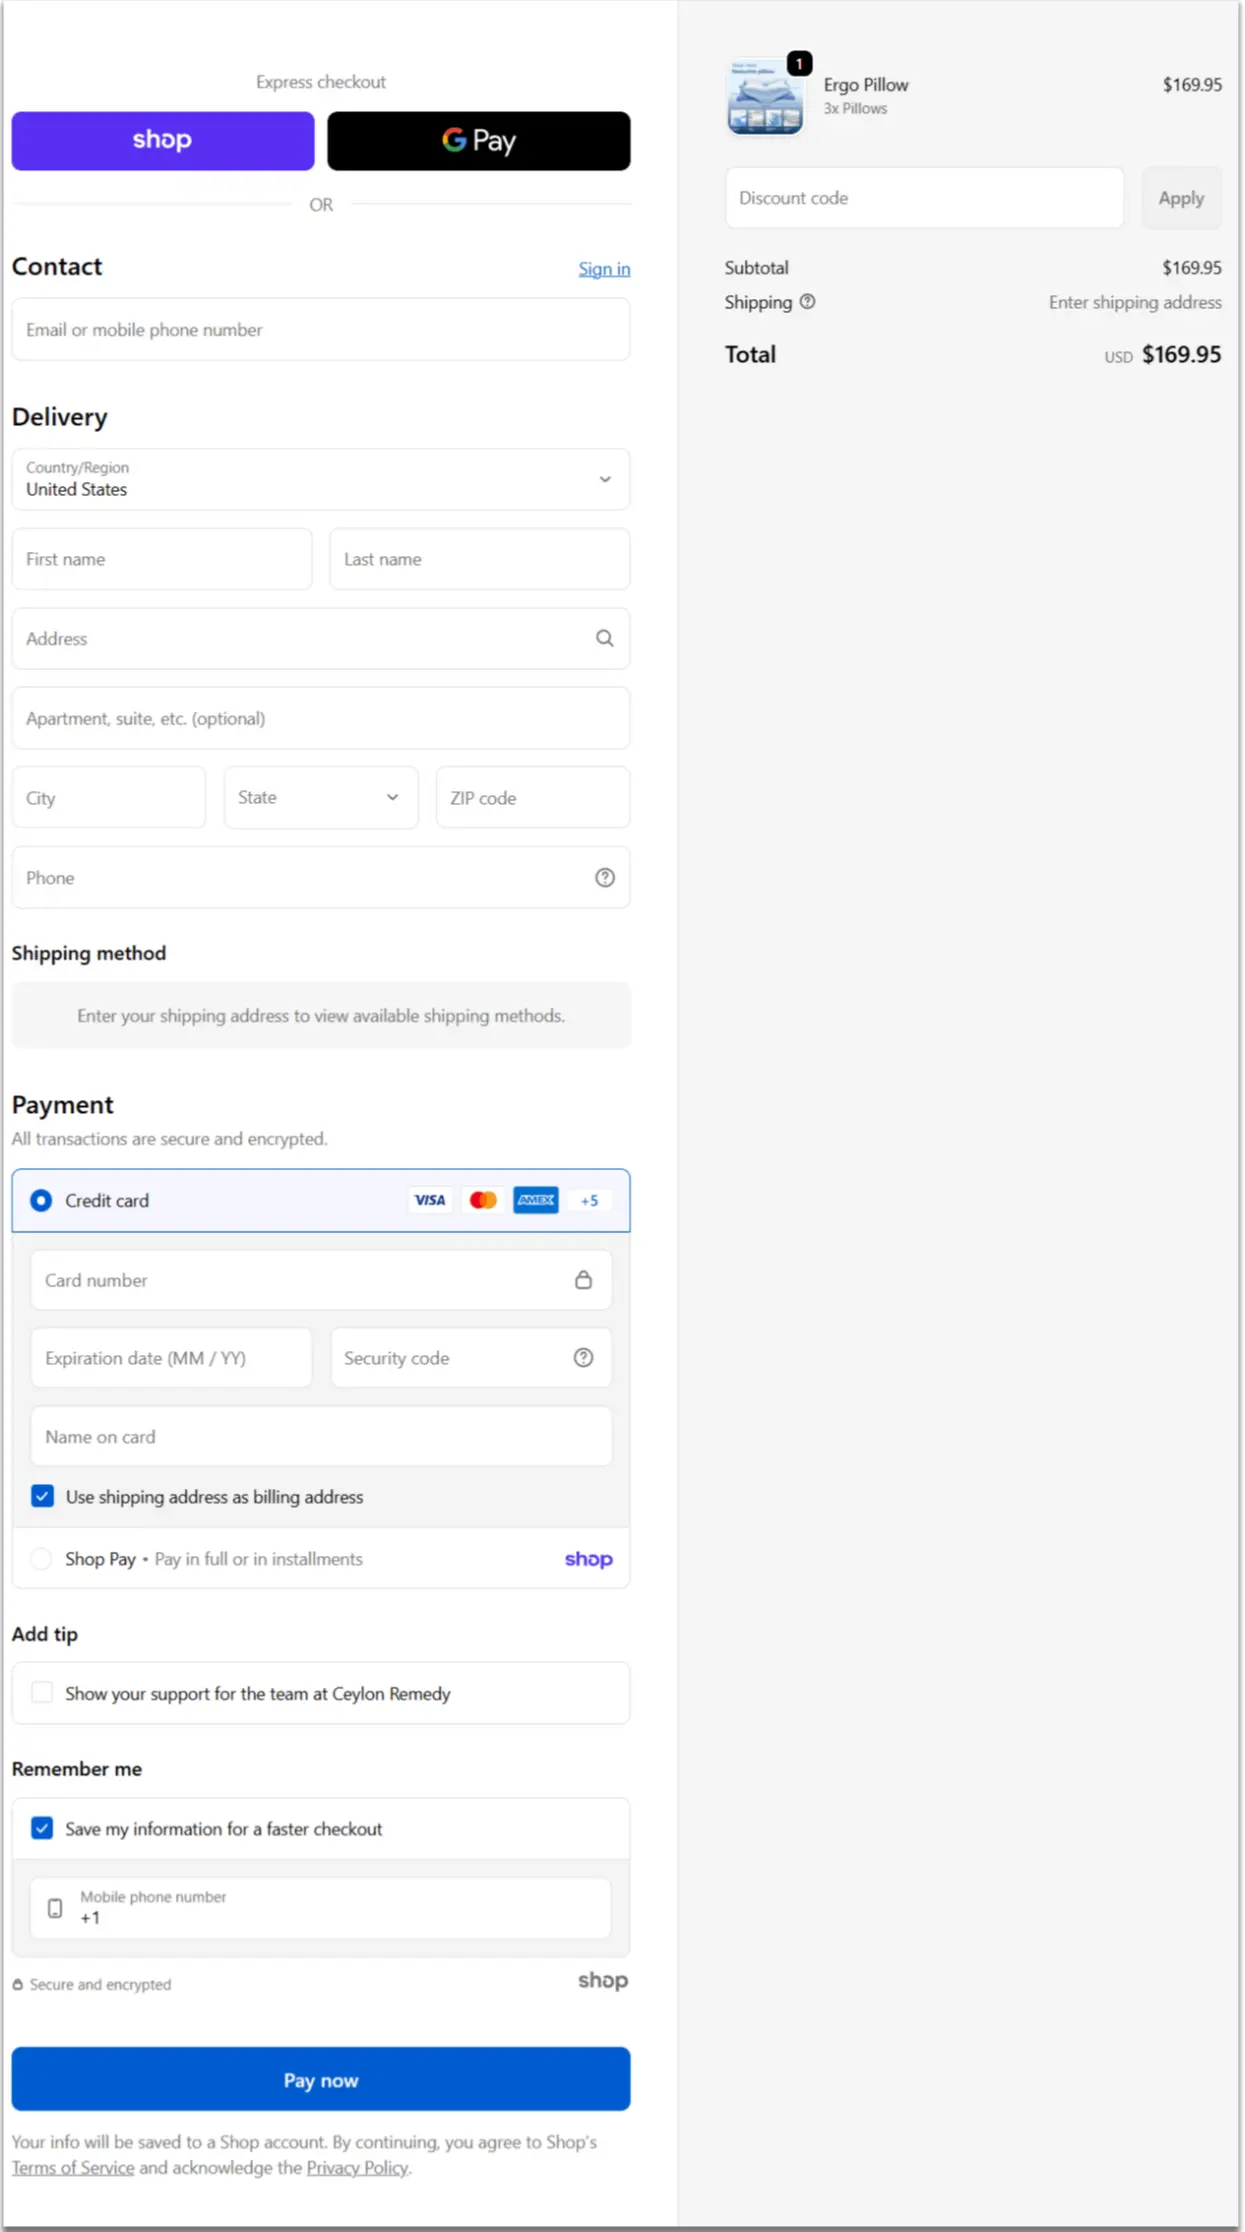1245x2232 pixels.
Task: Click the Discount code field
Action: (924, 198)
